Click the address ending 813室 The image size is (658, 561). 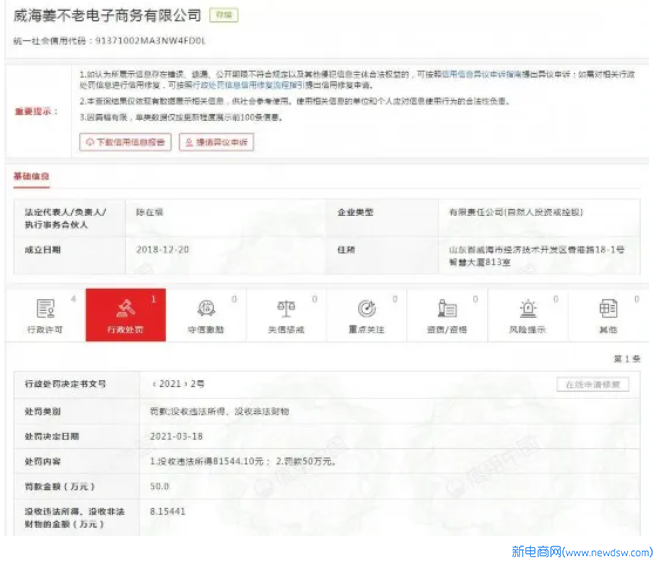click(537, 256)
